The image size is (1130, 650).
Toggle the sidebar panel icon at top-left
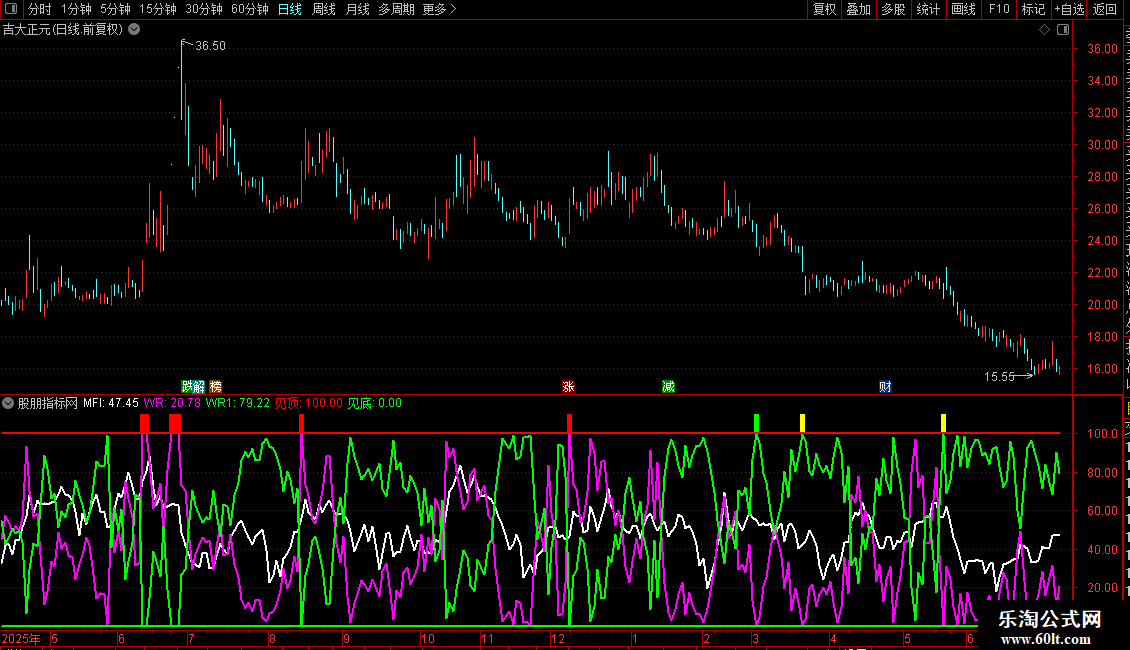[11, 9]
